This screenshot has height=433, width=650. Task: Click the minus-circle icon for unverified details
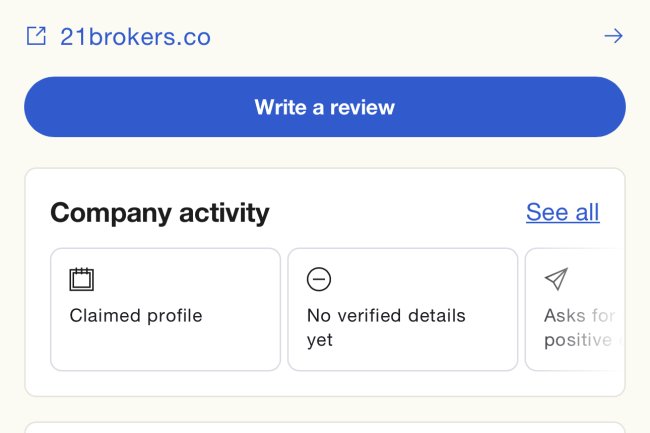(x=319, y=279)
